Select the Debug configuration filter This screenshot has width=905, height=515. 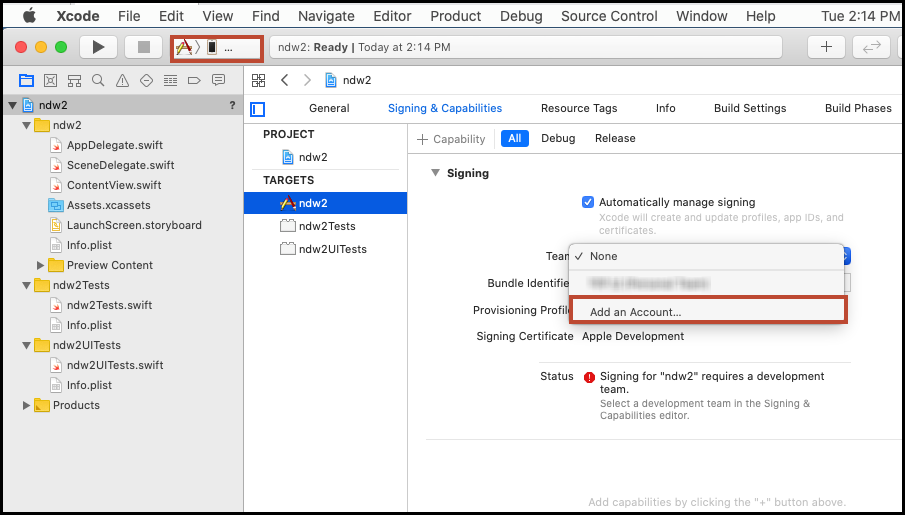558,139
